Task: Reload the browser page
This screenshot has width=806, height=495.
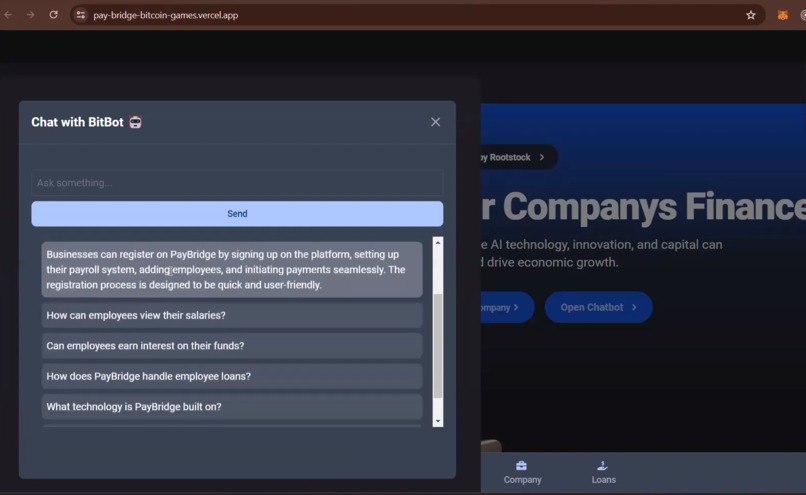Action: (x=53, y=15)
